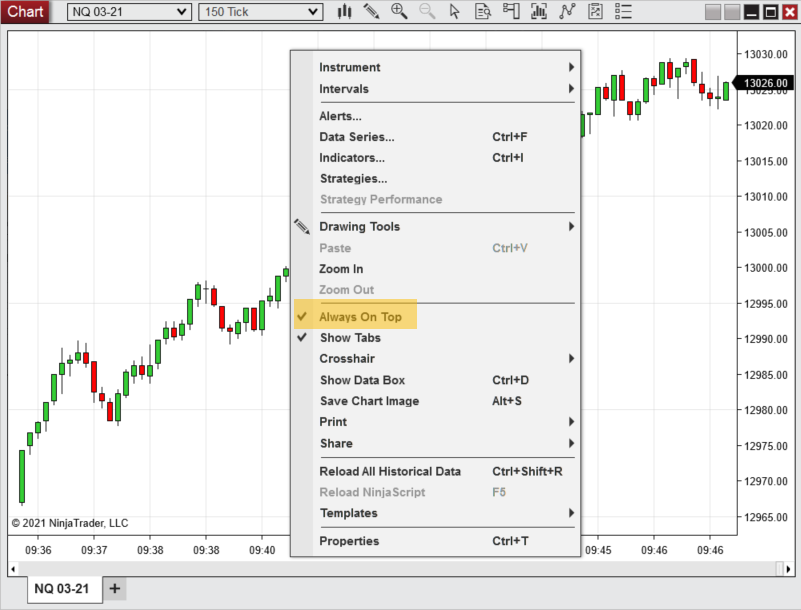Click the strategy performance clipboard icon

coord(595,11)
